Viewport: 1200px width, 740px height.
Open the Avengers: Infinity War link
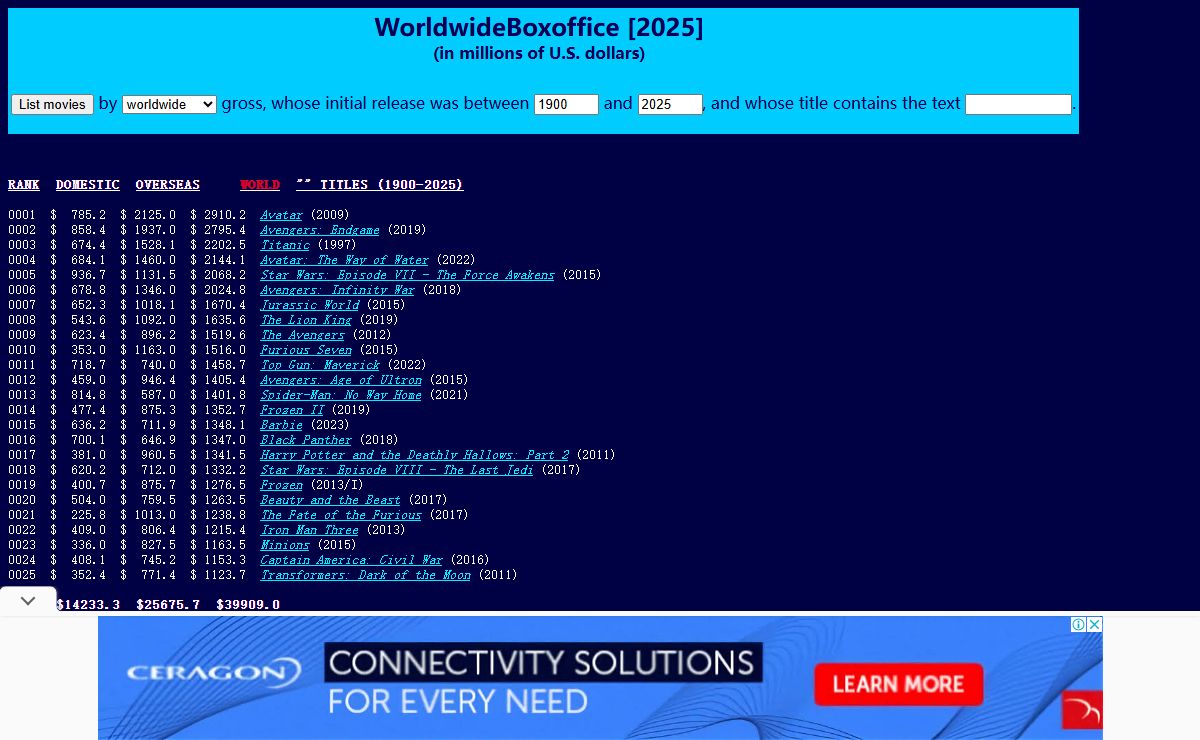[x=337, y=290]
